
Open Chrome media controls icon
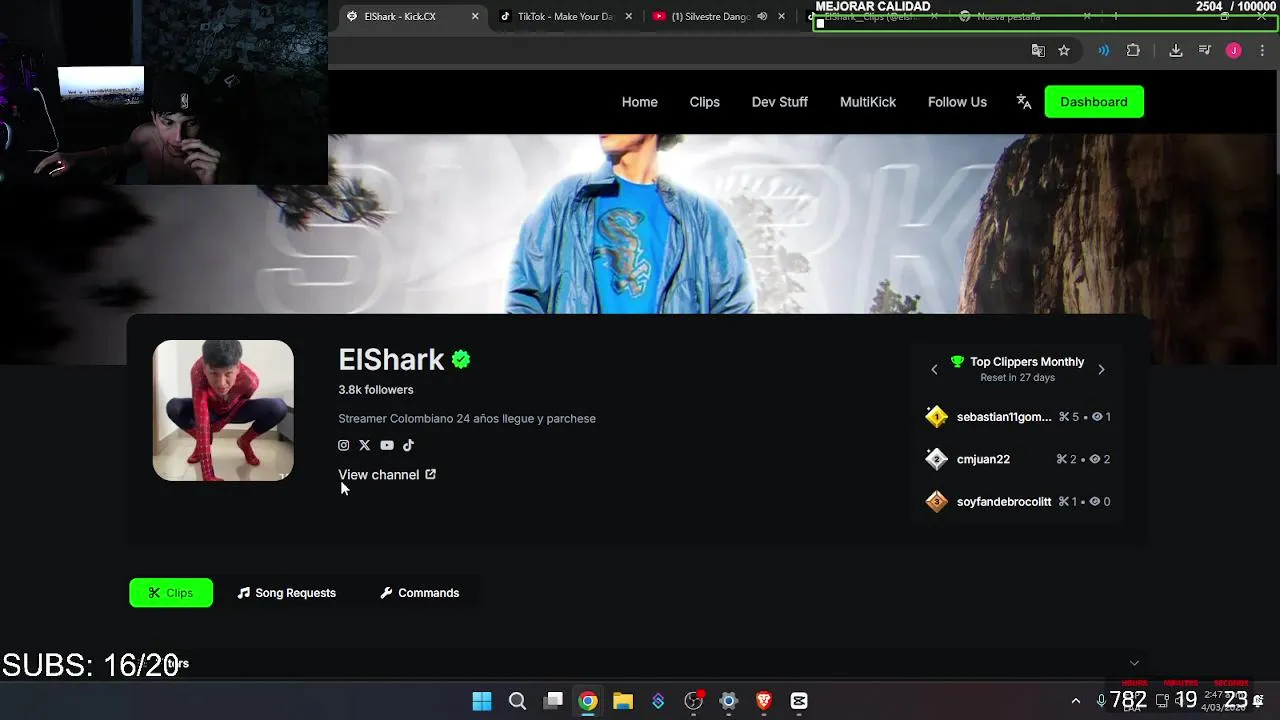pyautogui.click(x=1205, y=50)
